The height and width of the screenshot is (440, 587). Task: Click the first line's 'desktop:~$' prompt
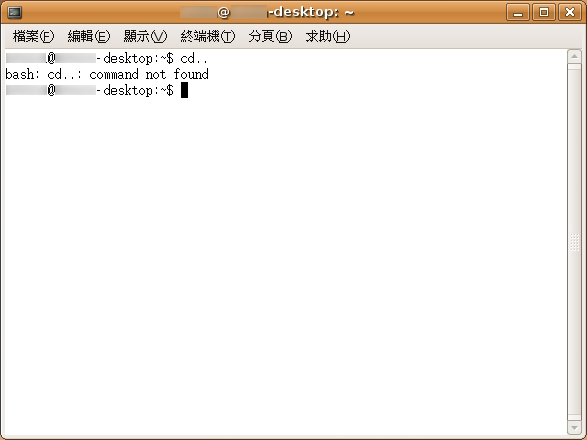click(139, 58)
